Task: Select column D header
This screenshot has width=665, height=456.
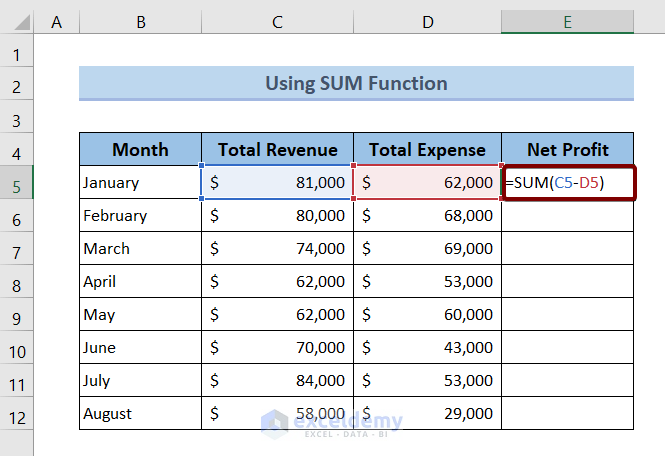Action: click(x=427, y=22)
